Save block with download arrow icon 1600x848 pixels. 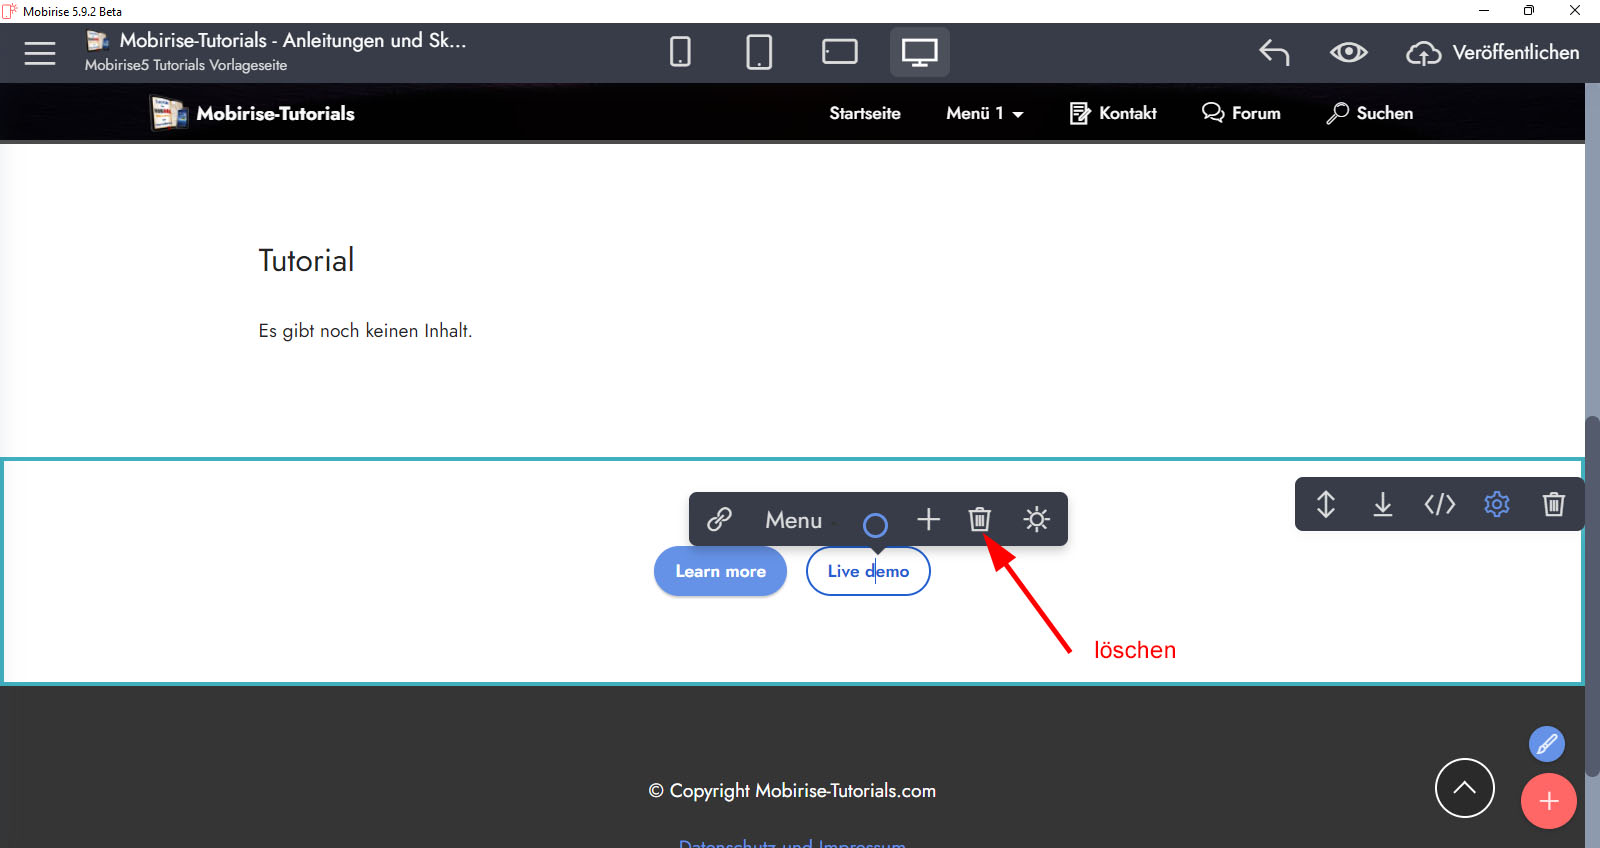pyautogui.click(x=1383, y=504)
